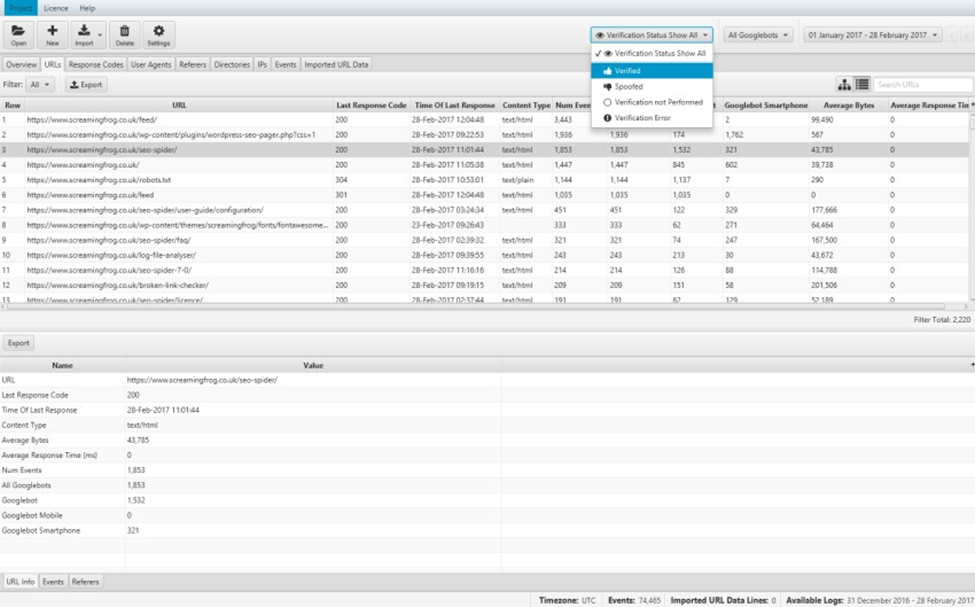Open the Filter All dropdown
Viewport: 975px width, 607px height.
[41, 85]
